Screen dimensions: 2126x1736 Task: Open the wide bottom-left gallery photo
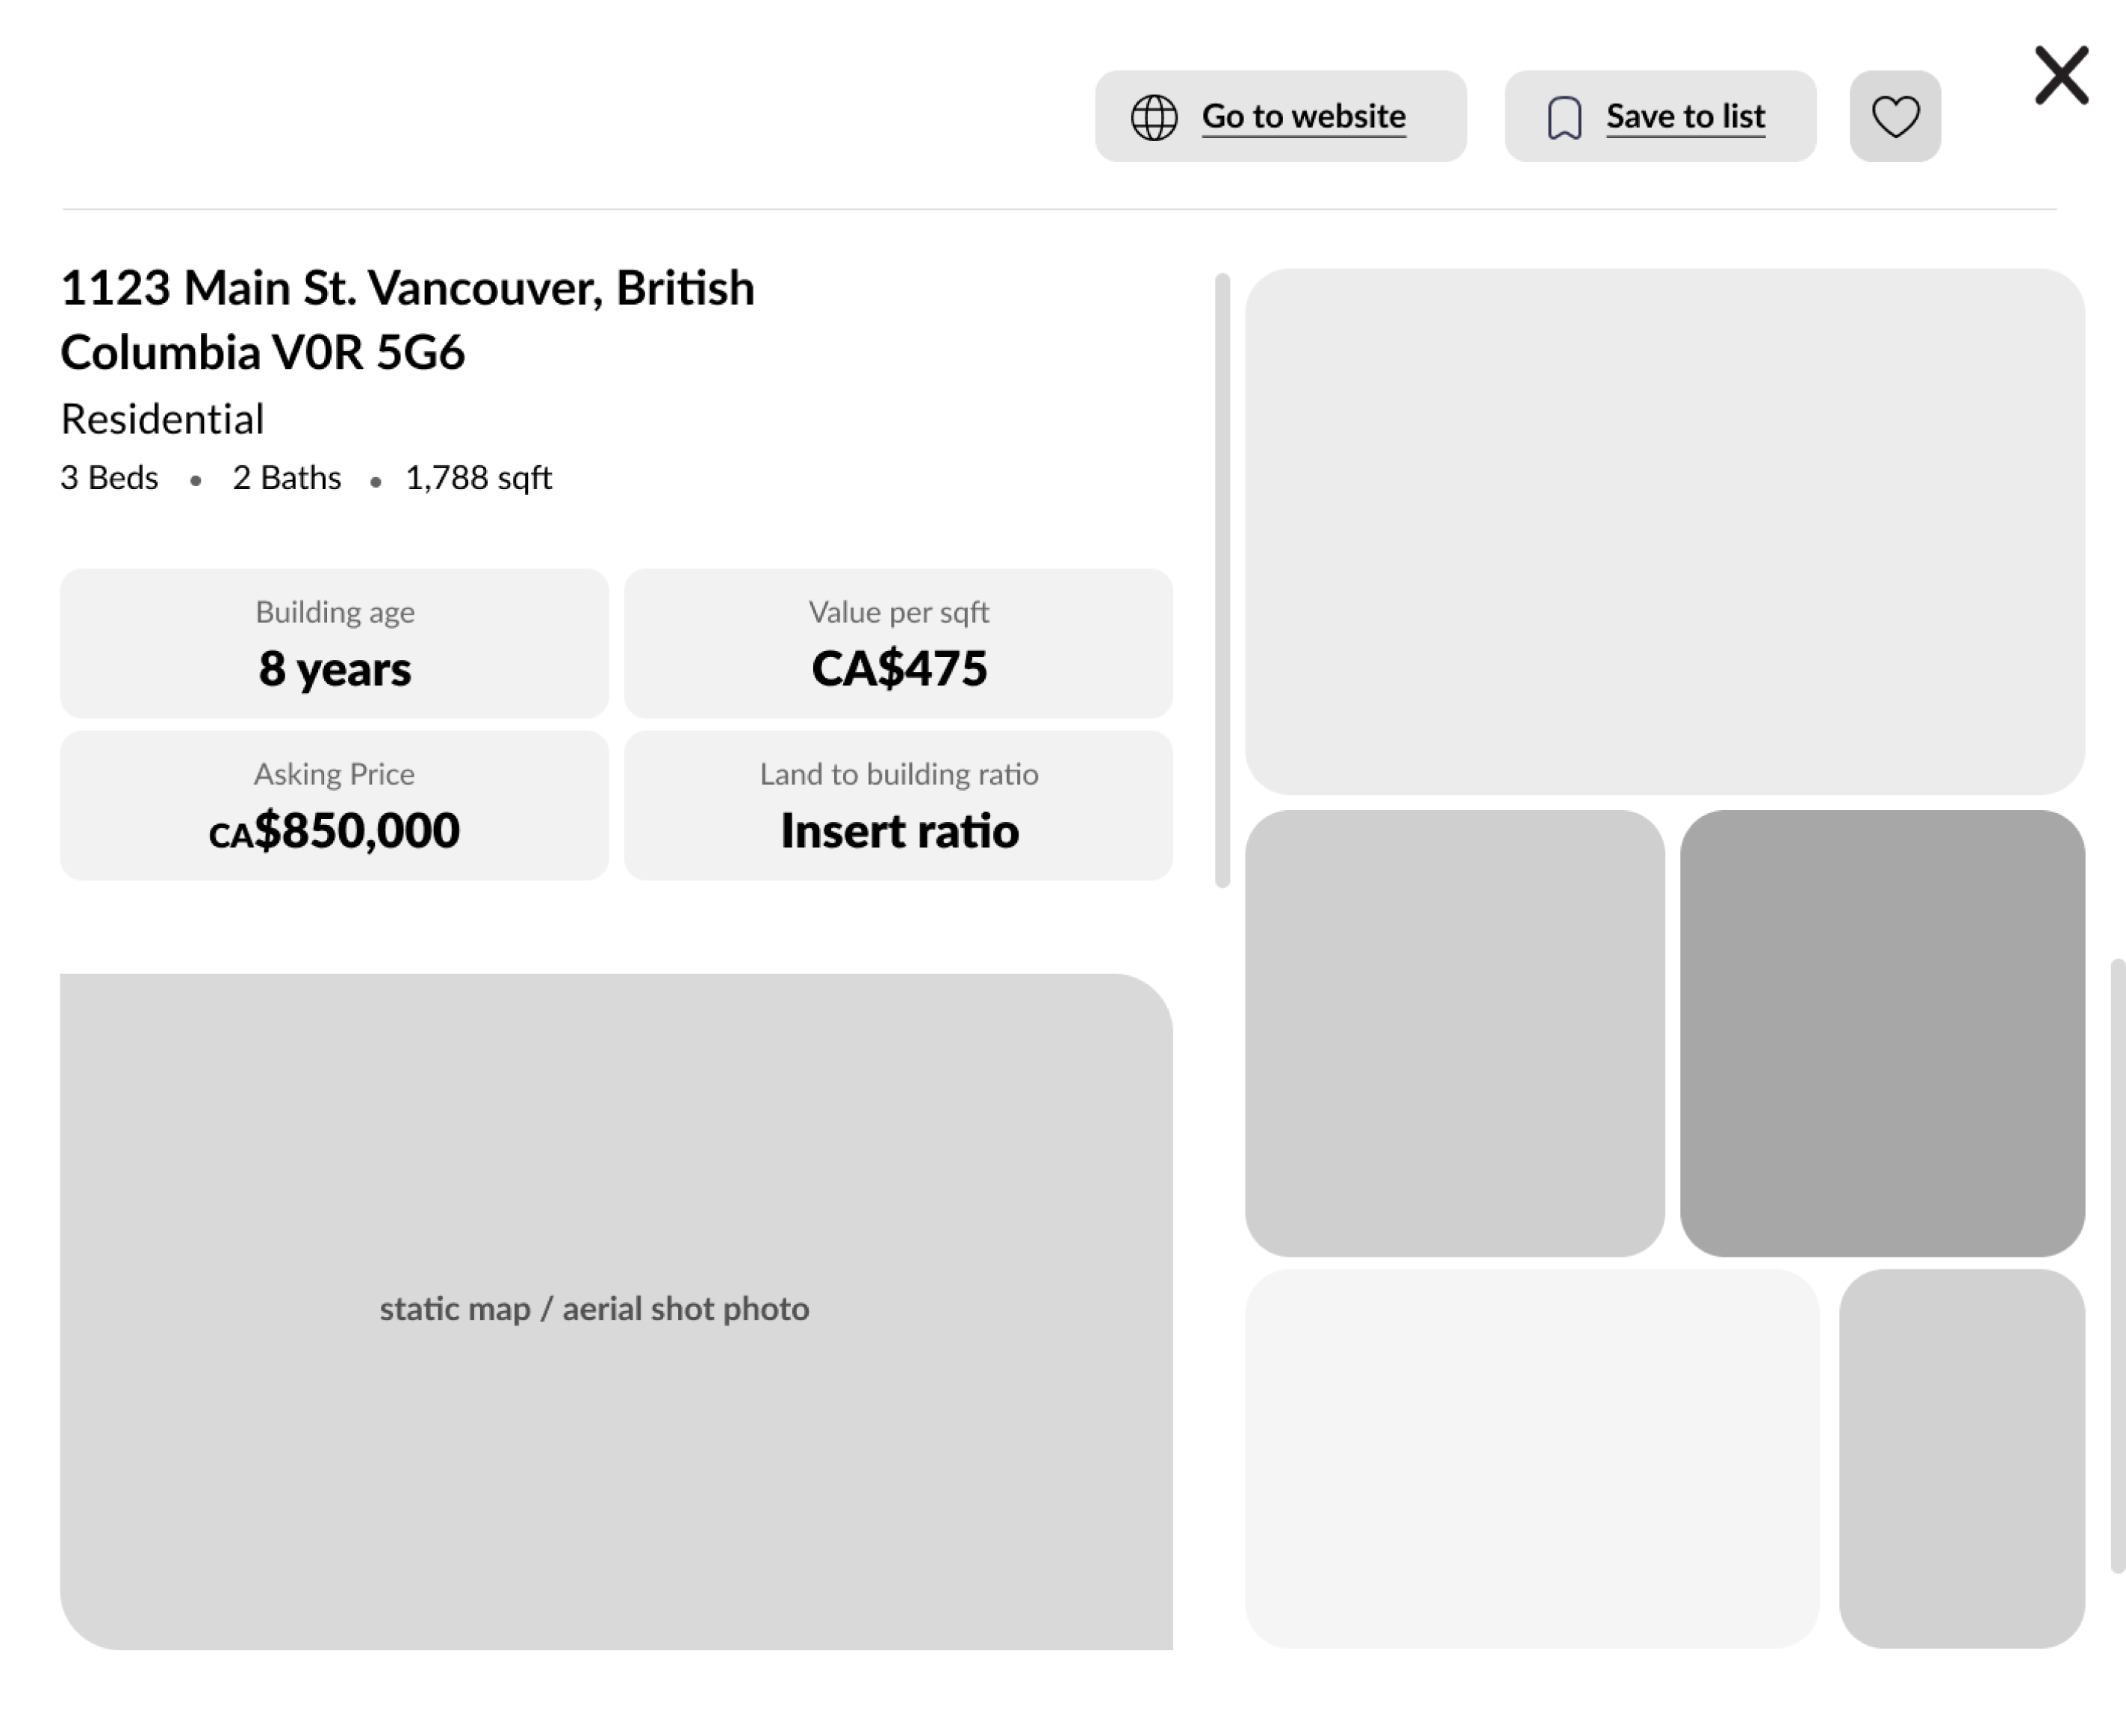(x=1531, y=1458)
